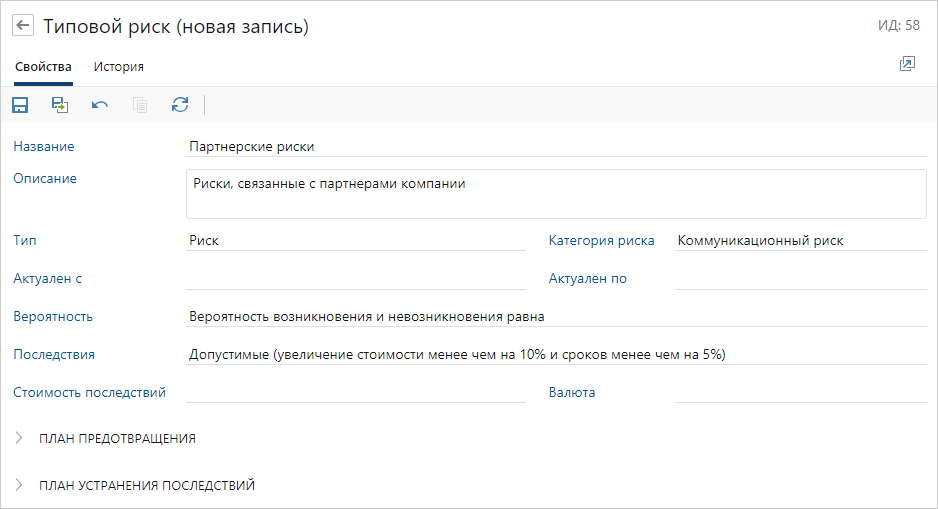Click the back arrow button
The height and width of the screenshot is (509, 938).
pos(23,26)
